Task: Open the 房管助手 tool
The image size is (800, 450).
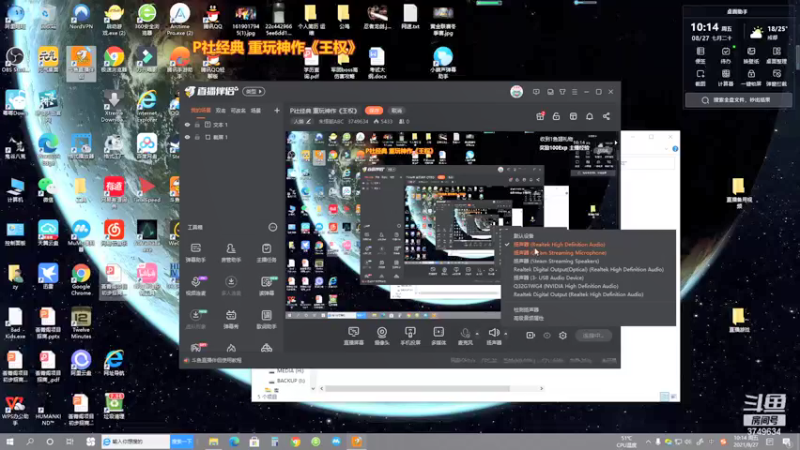Action: [x=231, y=253]
